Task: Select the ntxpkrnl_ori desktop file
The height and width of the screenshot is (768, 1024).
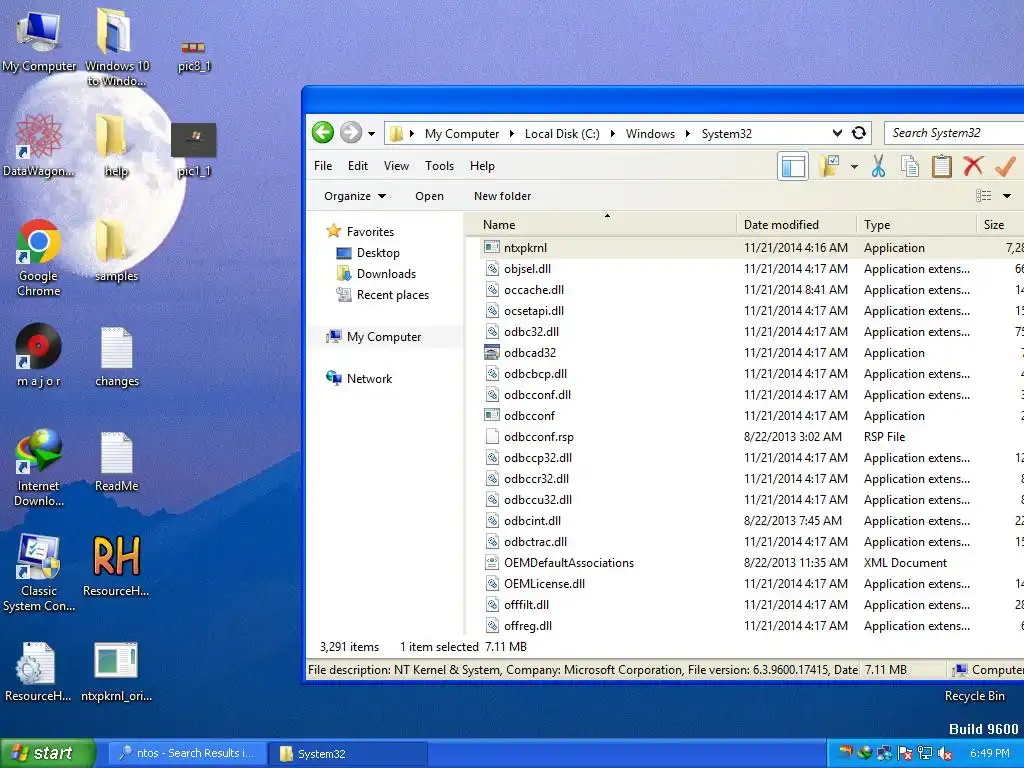Action: [116, 671]
